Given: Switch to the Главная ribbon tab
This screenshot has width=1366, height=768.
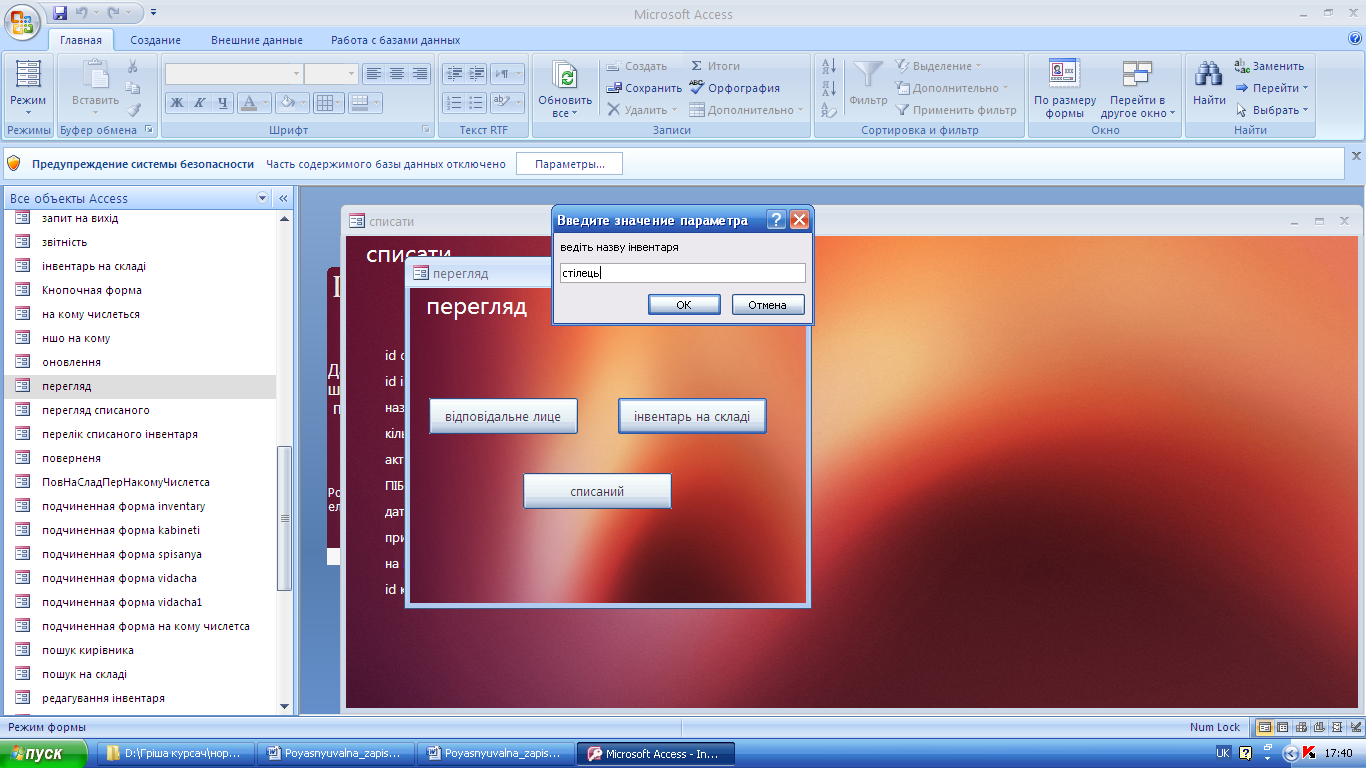Looking at the screenshot, I should 81,40.
